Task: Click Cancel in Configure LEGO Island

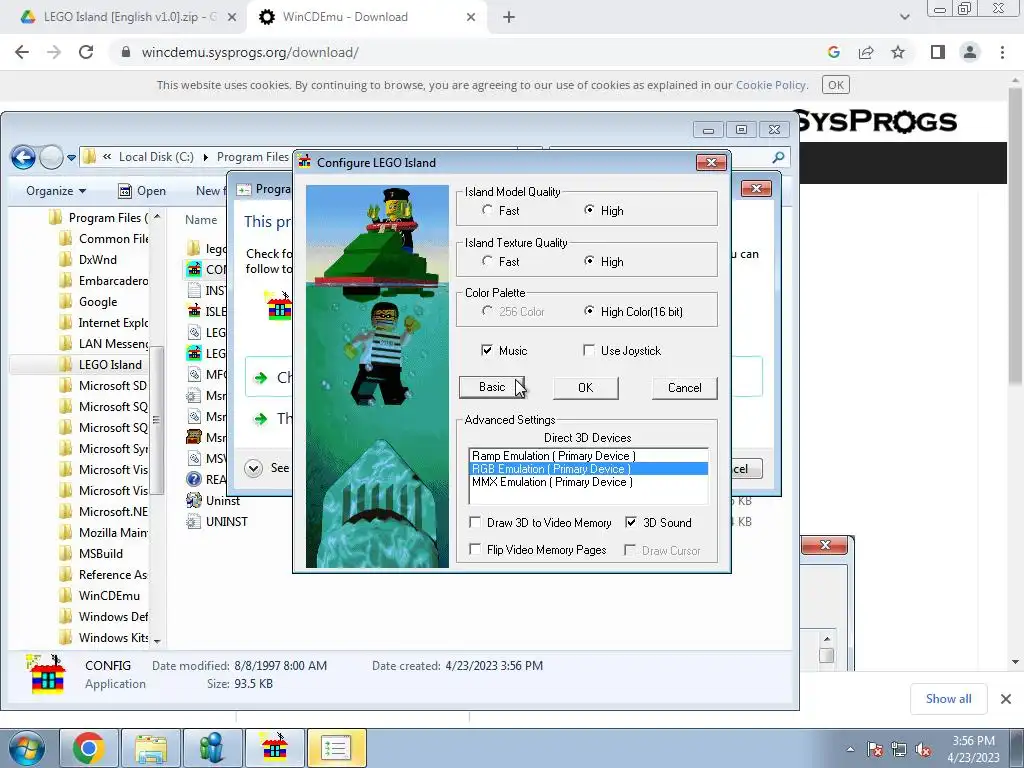Action: [x=684, y=388]
